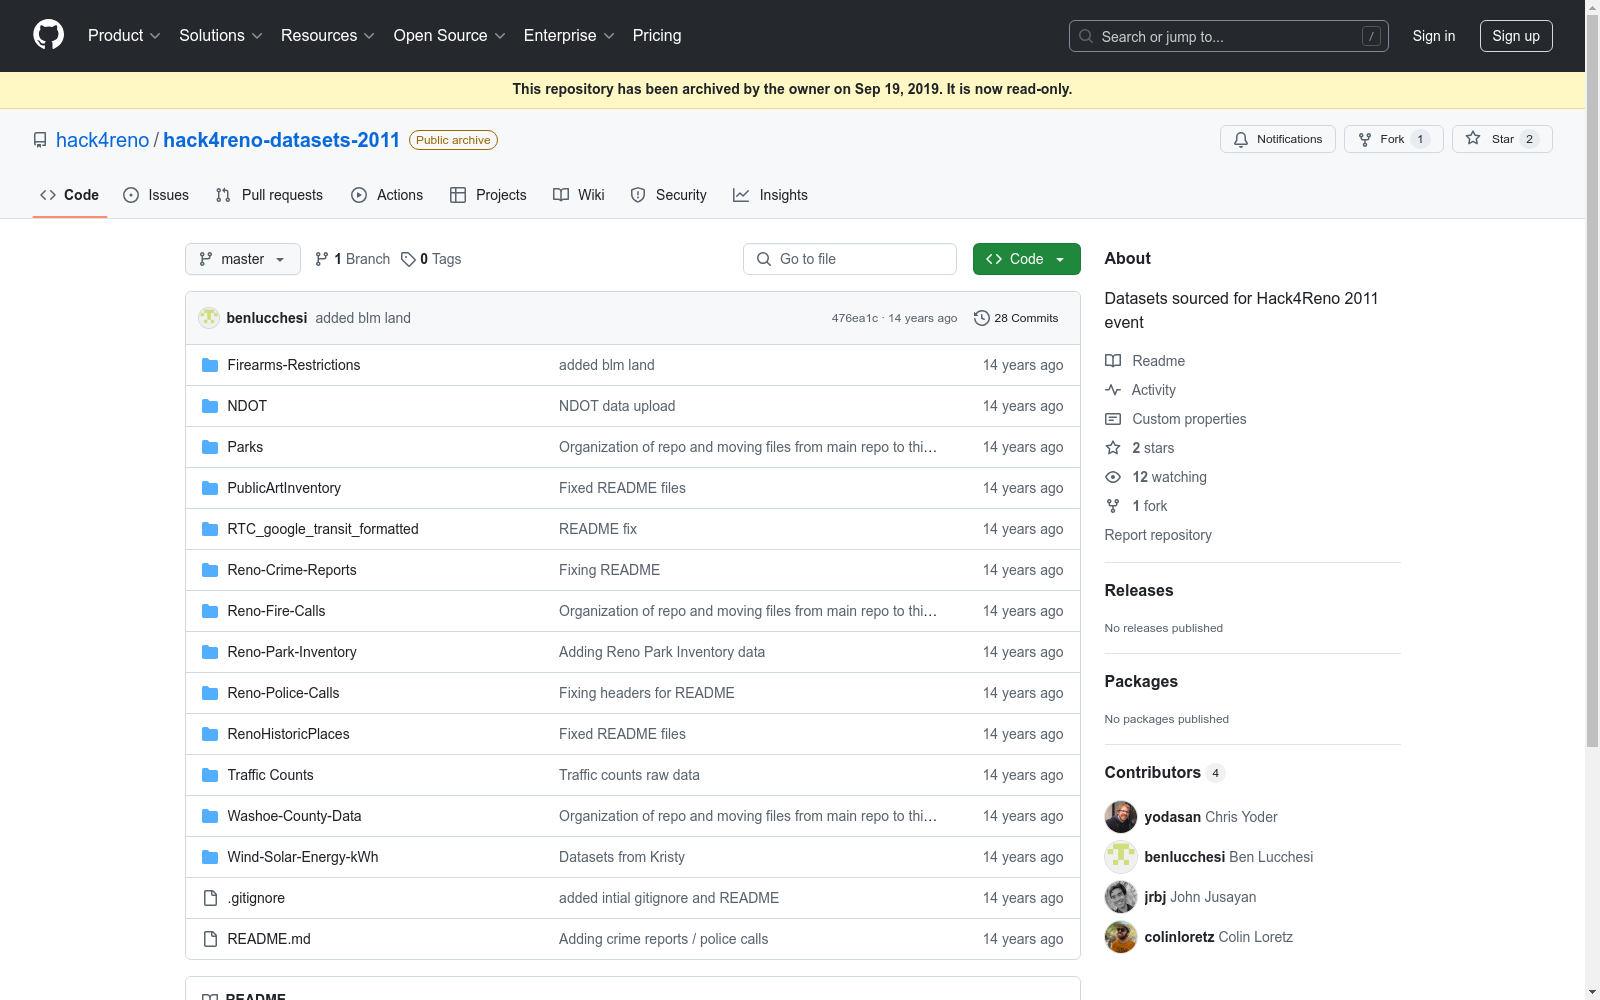Open the Actions tab
The image size is (1600, 1000).
(x=387, y=195)
